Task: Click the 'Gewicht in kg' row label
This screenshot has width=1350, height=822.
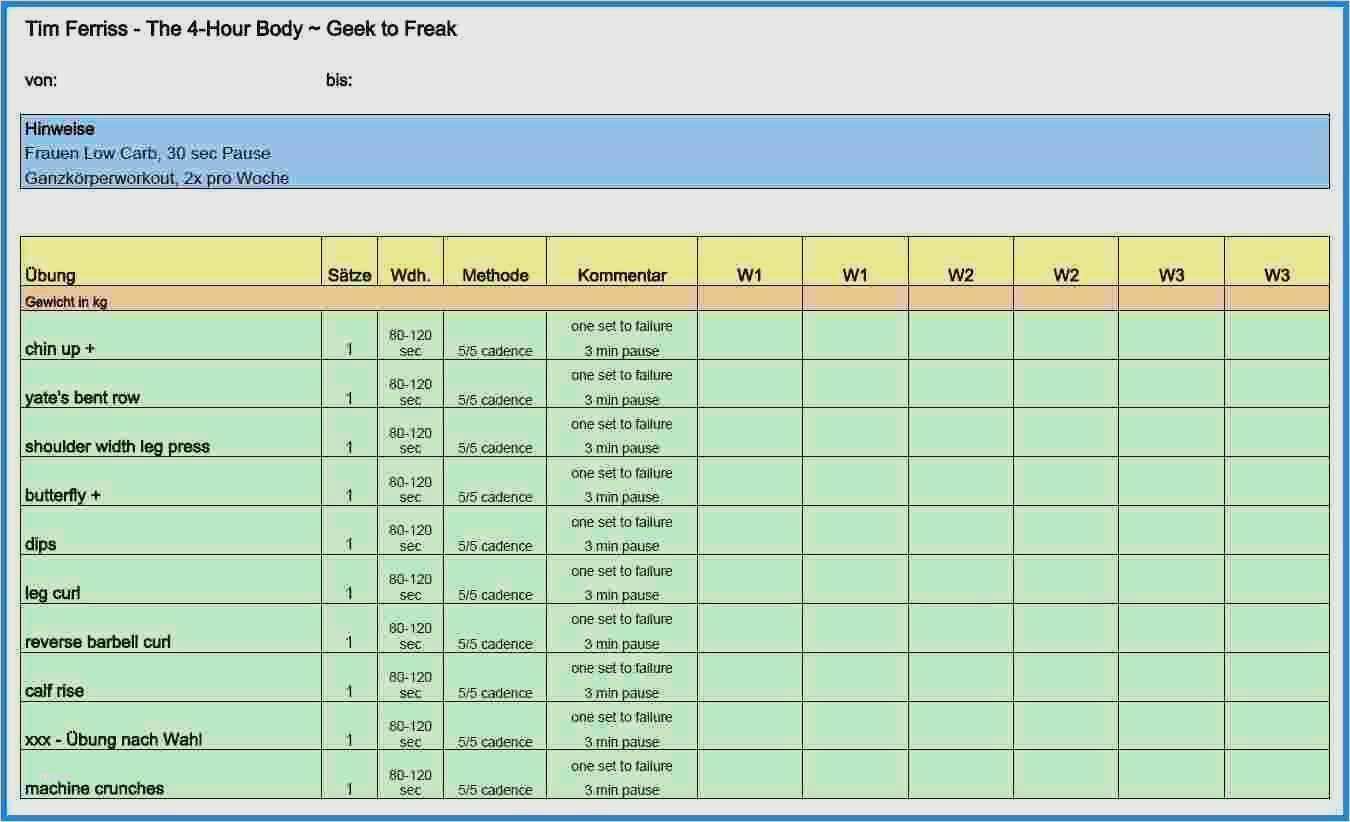Action: 66,302
